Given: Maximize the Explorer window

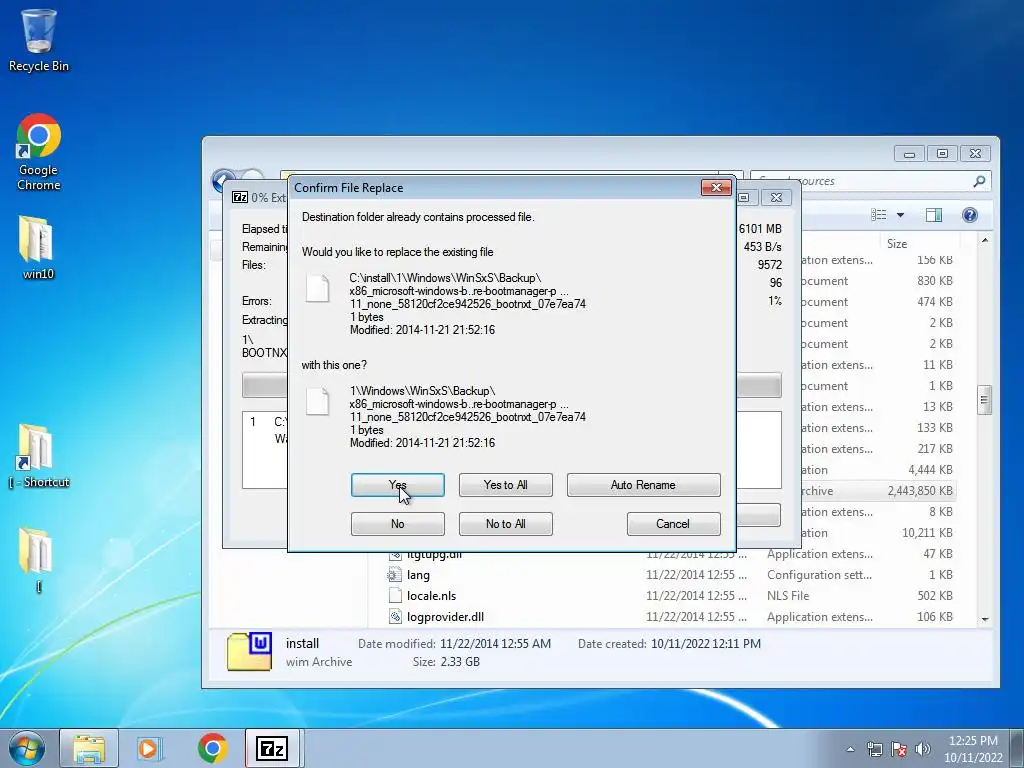Looking at the screenshot, I should click(942, 153).
